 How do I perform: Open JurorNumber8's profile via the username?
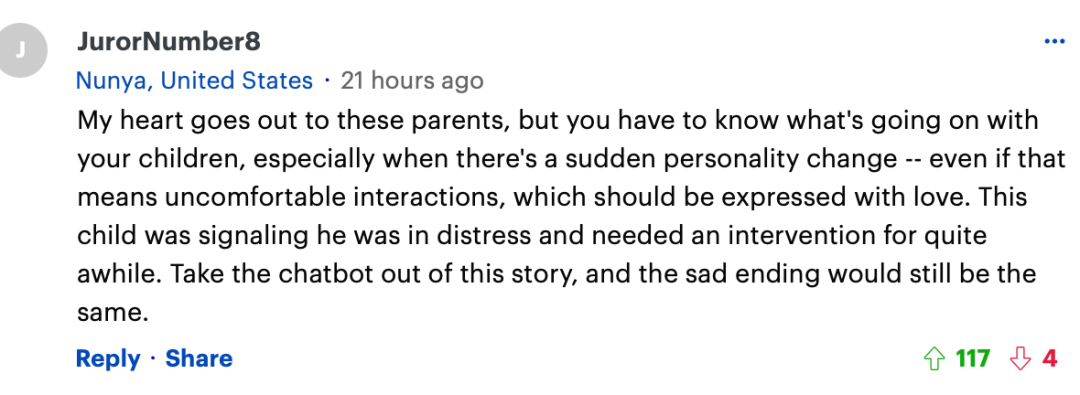tap(169, 42)
